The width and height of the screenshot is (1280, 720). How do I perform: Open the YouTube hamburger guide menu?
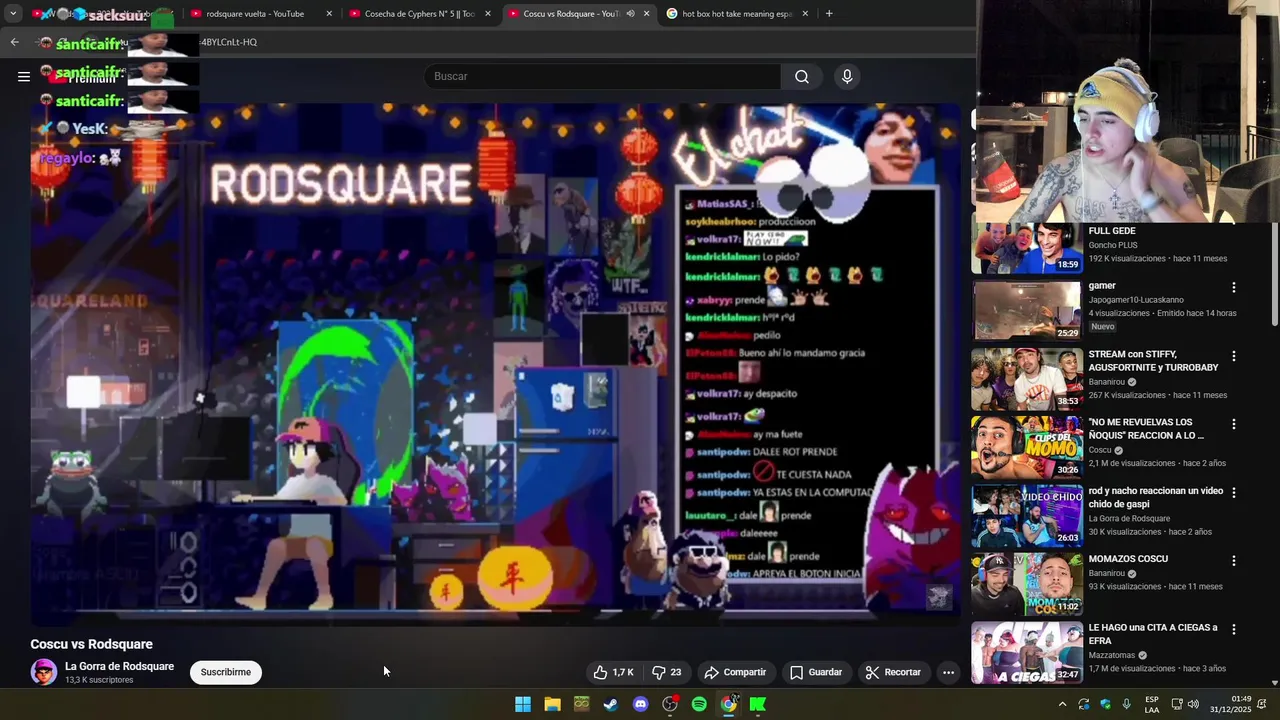24,76
